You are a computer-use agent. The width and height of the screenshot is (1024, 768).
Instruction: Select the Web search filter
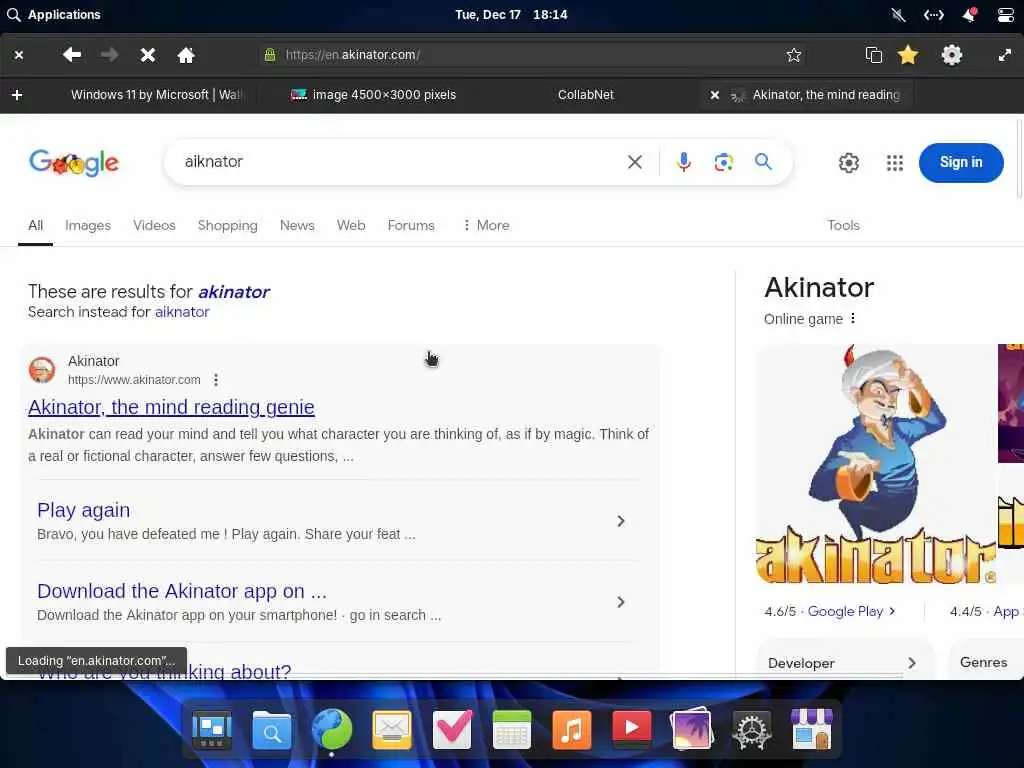pos(351,225)
